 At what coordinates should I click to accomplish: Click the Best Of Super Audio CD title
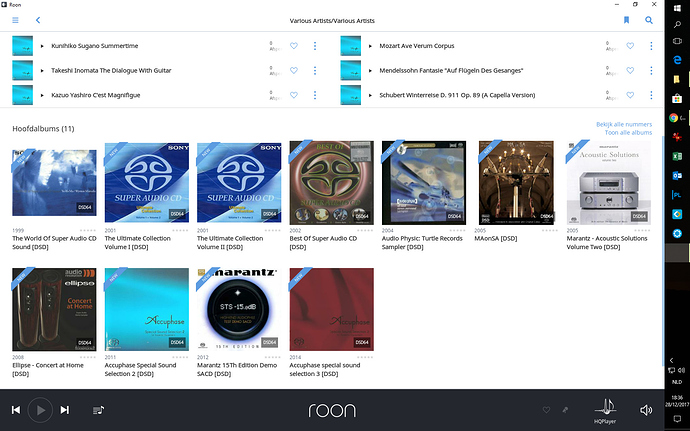pos(323,243)
